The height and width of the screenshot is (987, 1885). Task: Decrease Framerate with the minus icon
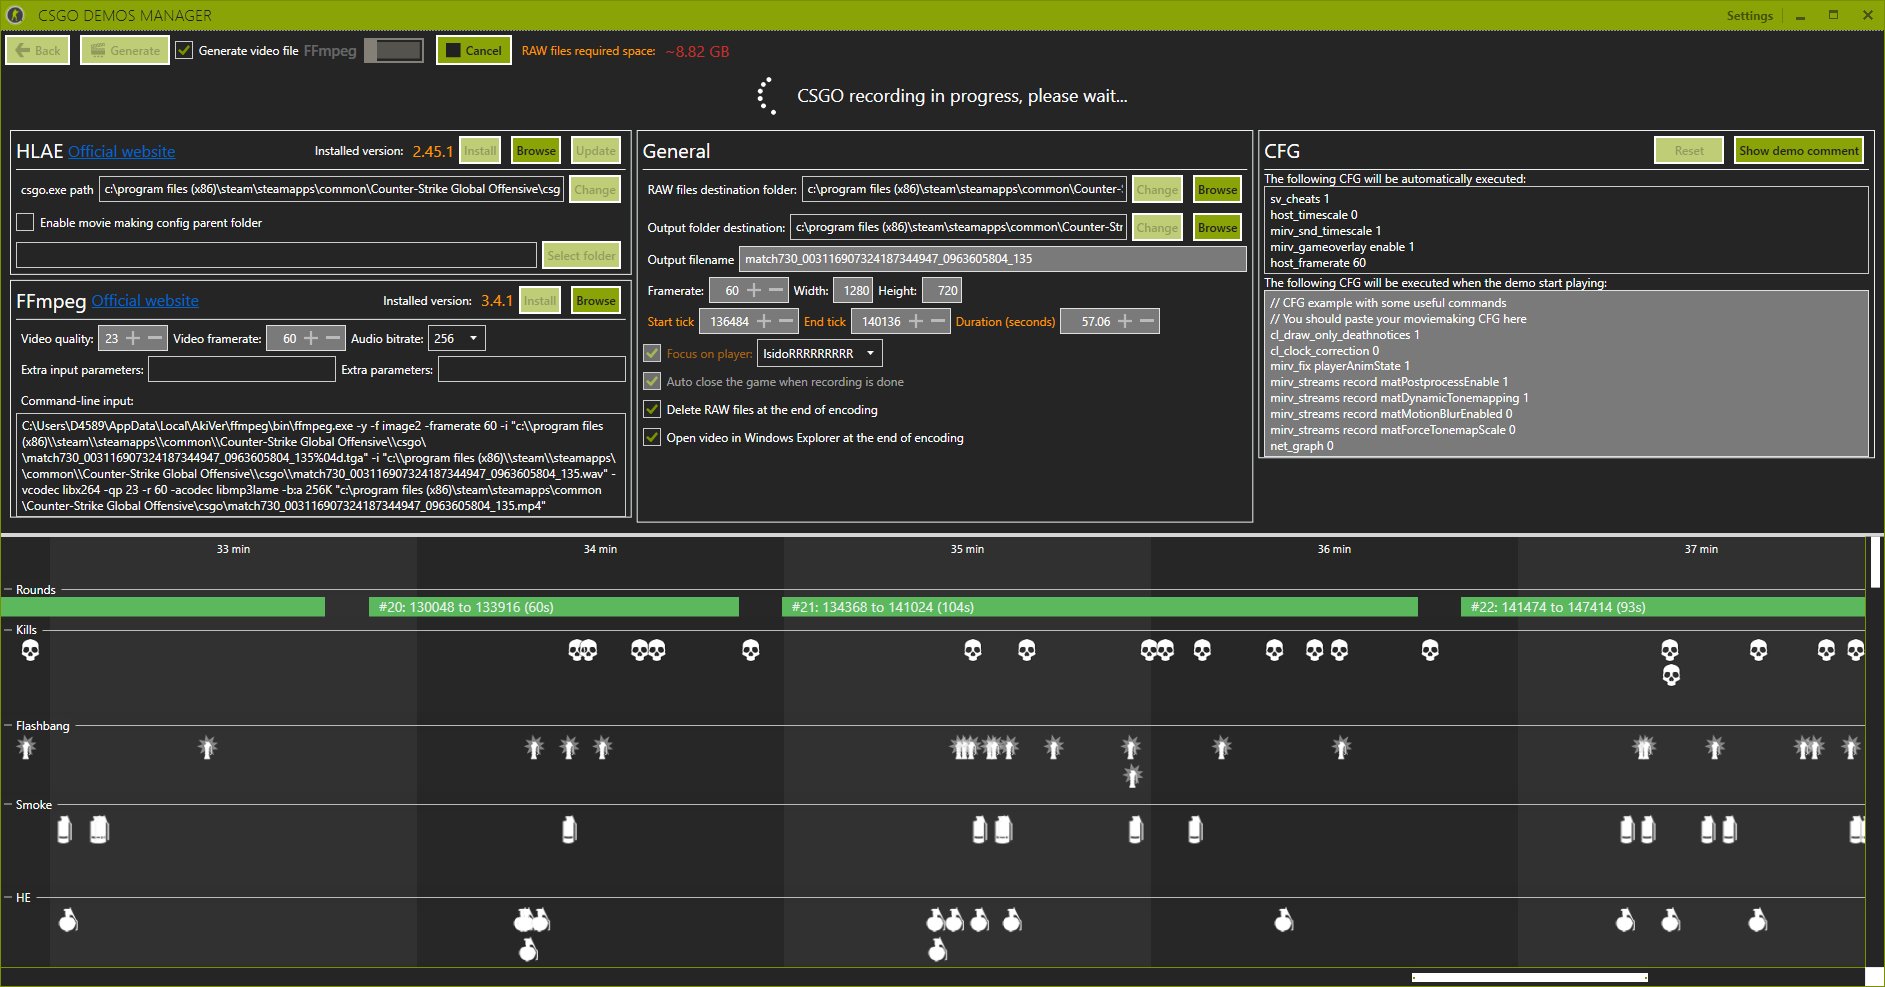[x=776, y=290]
